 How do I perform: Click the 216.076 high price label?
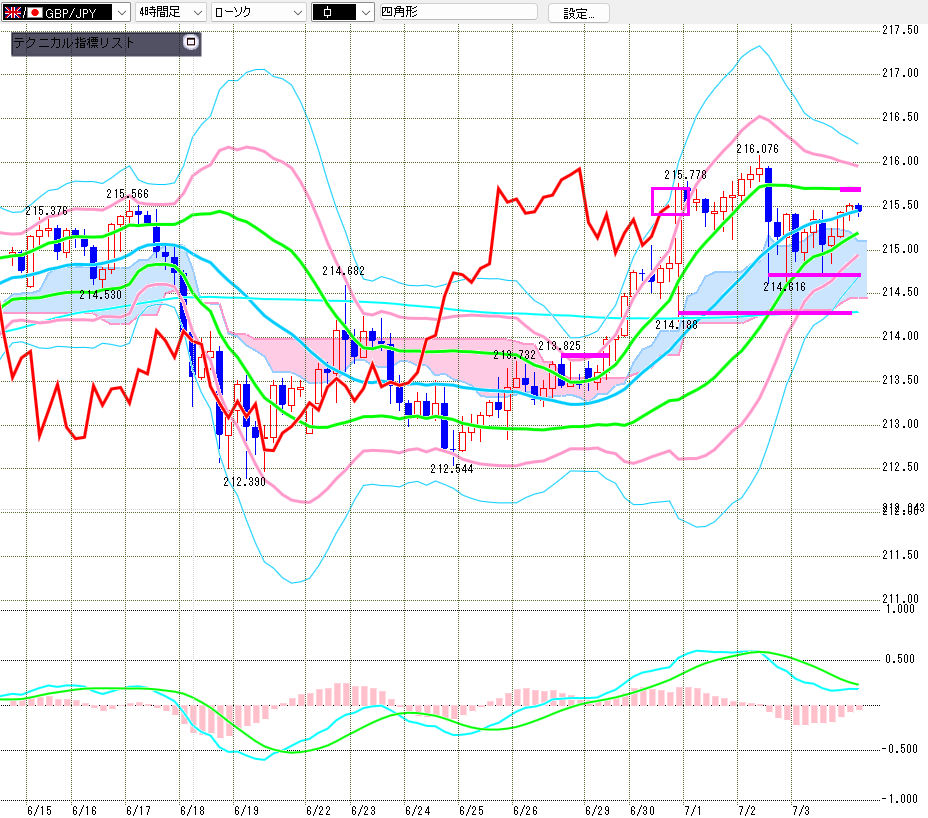(757, 149)
